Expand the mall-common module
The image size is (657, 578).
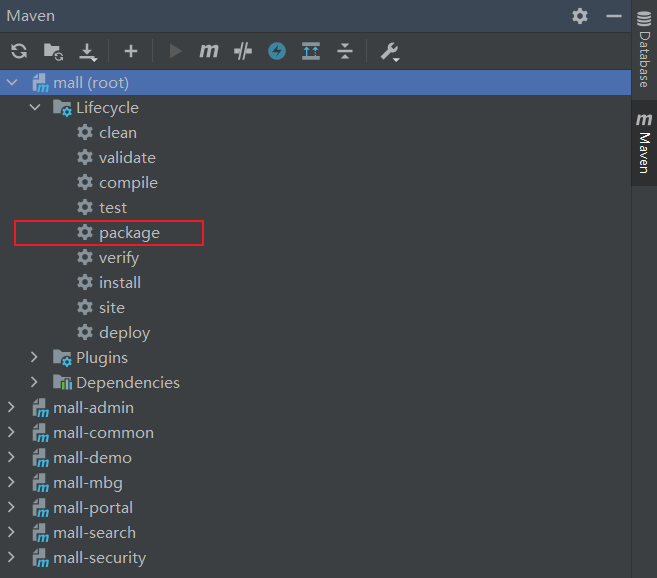[11, 433]
